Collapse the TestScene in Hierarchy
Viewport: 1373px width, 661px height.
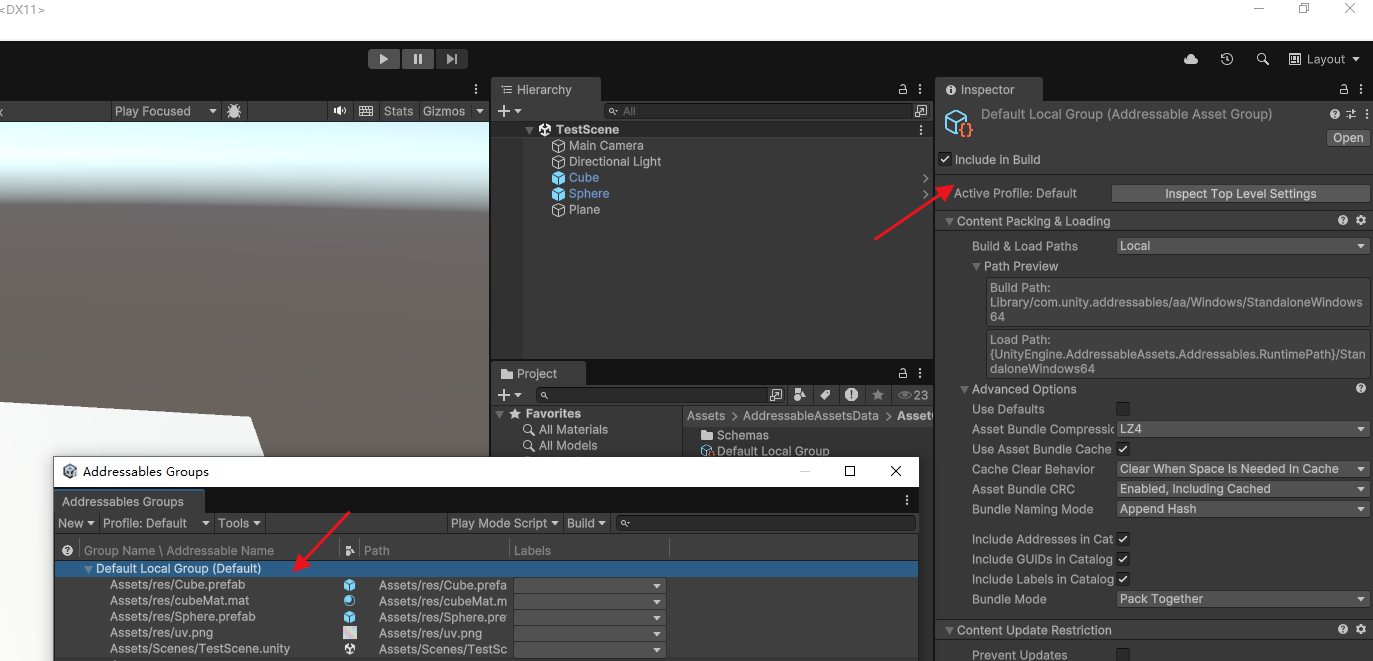[529, 129]
